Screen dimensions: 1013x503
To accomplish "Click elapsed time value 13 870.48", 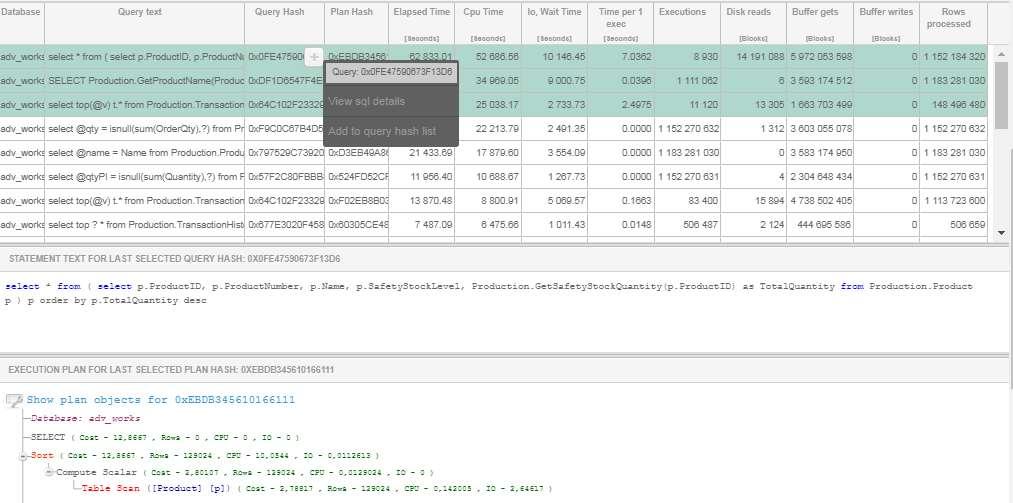I will click(x=431, y=201).
